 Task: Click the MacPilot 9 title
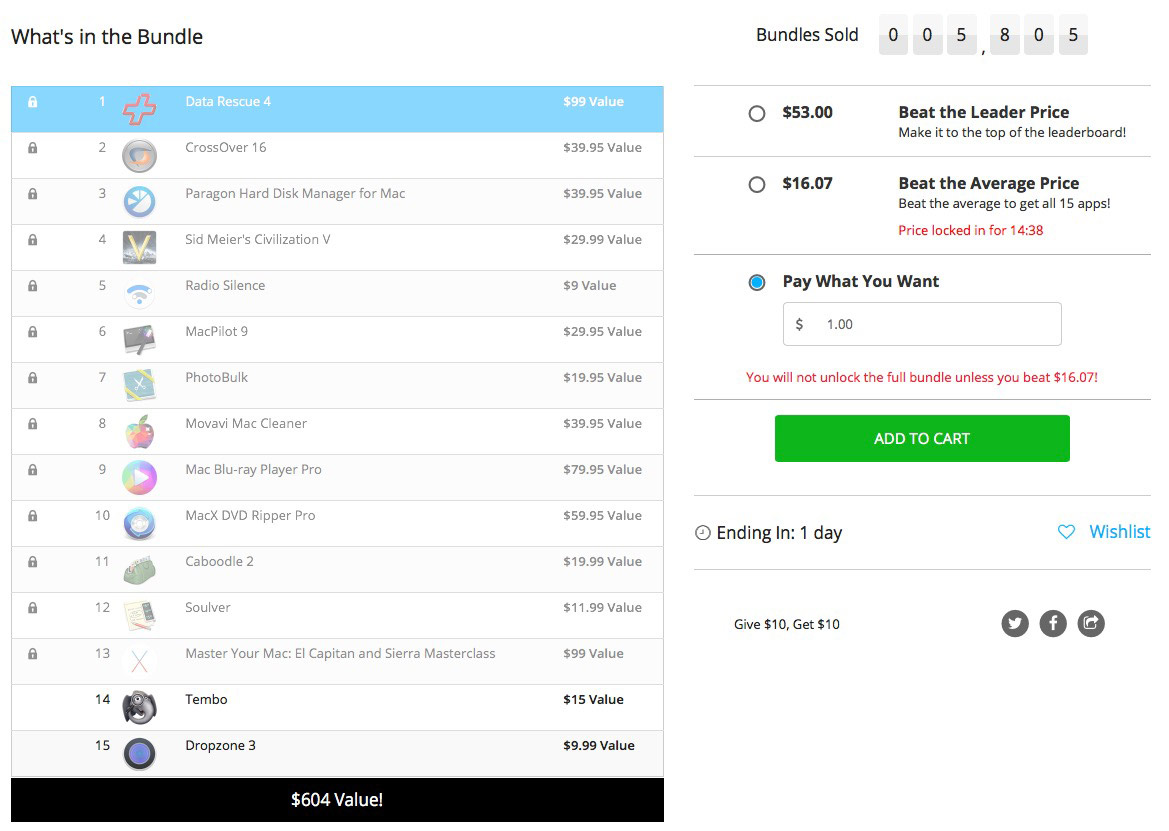click(x=216, y=332)
